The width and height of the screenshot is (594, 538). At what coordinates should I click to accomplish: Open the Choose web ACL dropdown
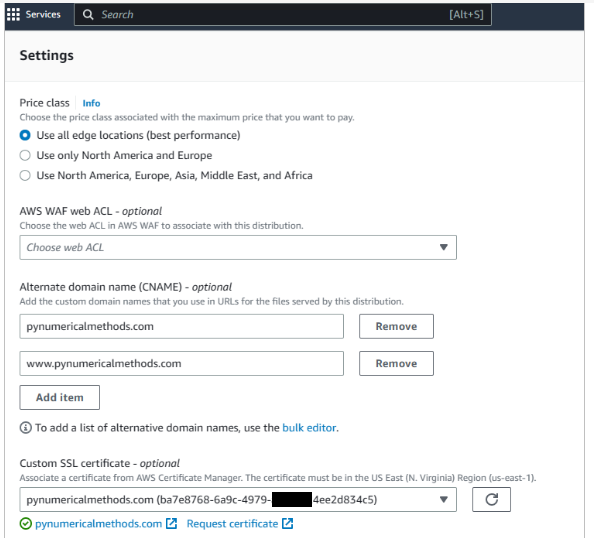(x=238, y=247)
